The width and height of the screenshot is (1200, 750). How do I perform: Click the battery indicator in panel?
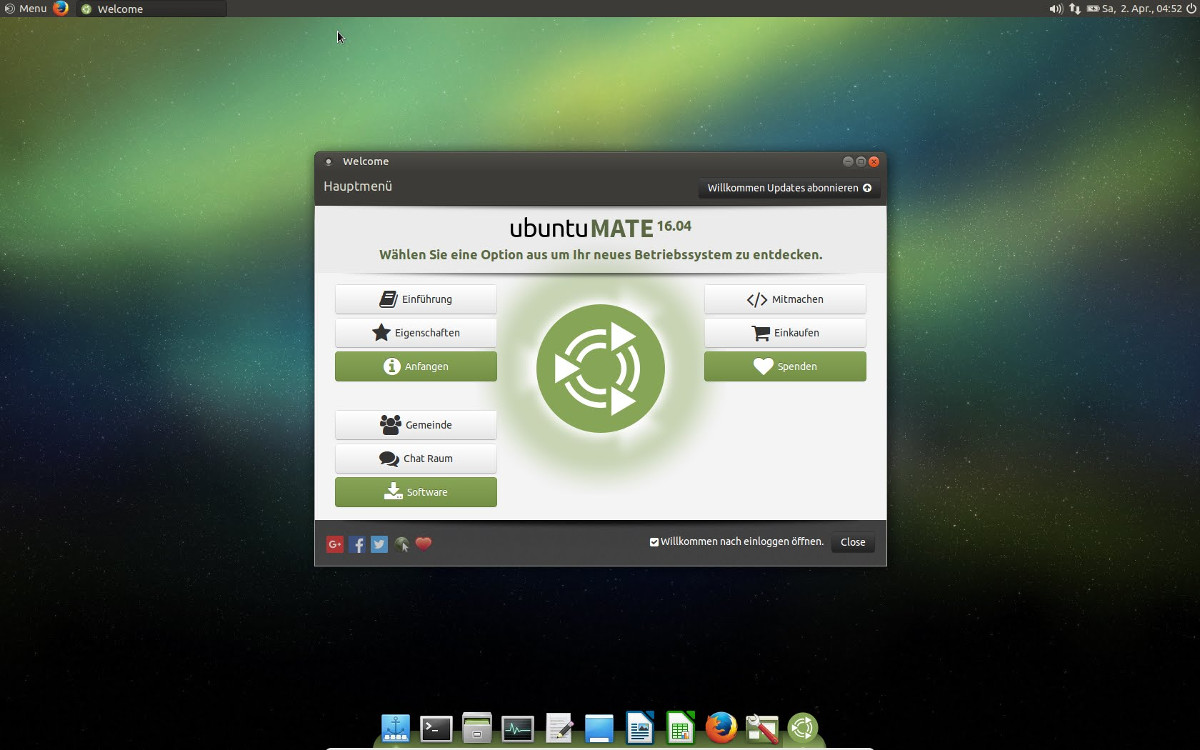[x=1093, y=8]
